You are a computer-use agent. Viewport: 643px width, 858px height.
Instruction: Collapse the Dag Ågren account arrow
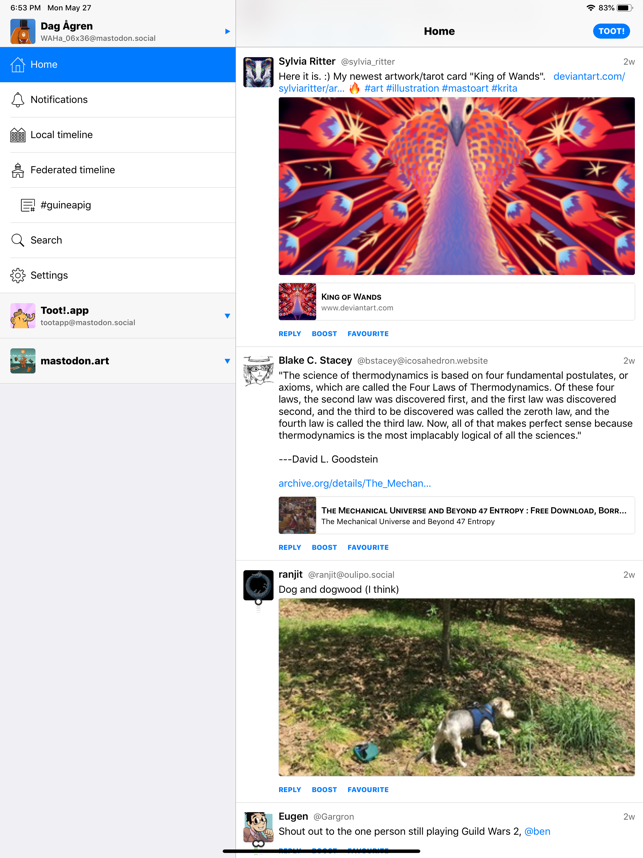[227, 32]
